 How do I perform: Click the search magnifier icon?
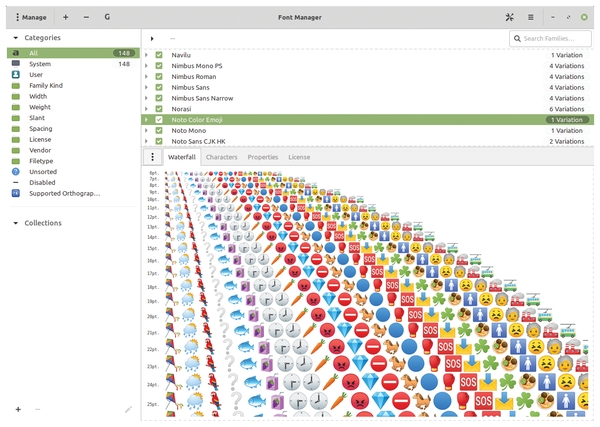517,39
